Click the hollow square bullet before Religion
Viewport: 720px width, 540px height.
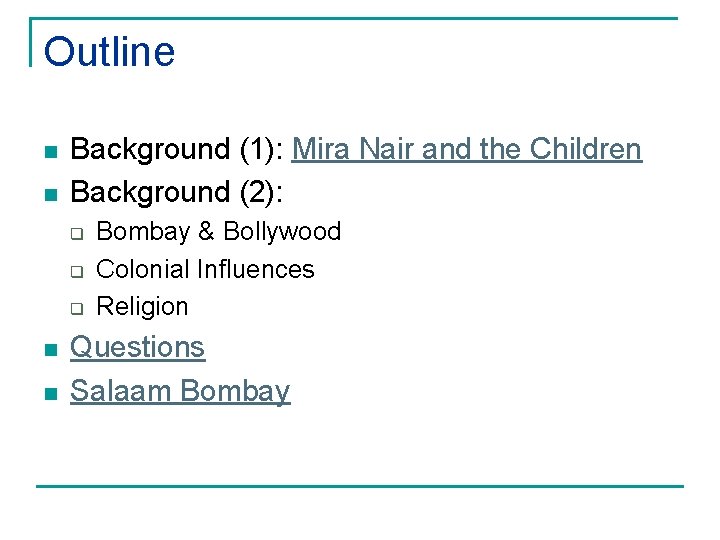(77, 308)
